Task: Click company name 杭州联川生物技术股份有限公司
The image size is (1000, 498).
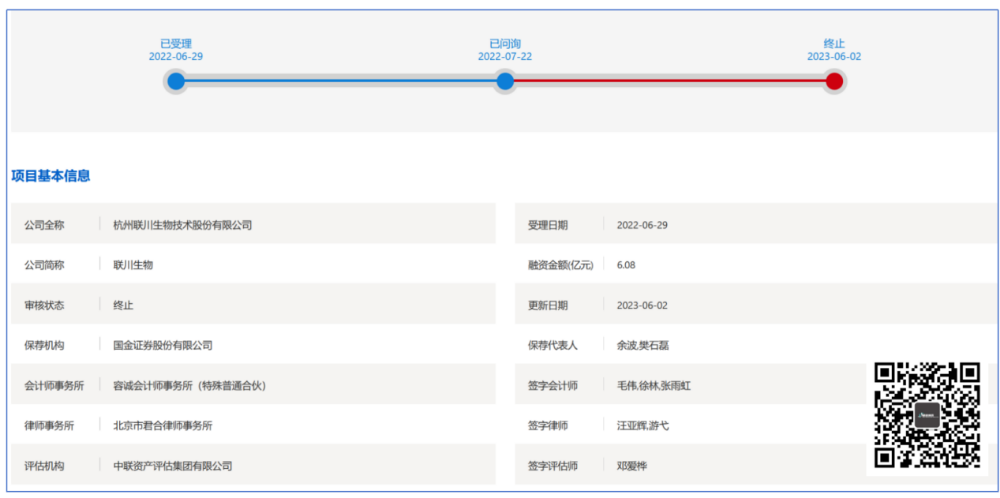Action: coord(183,225)
